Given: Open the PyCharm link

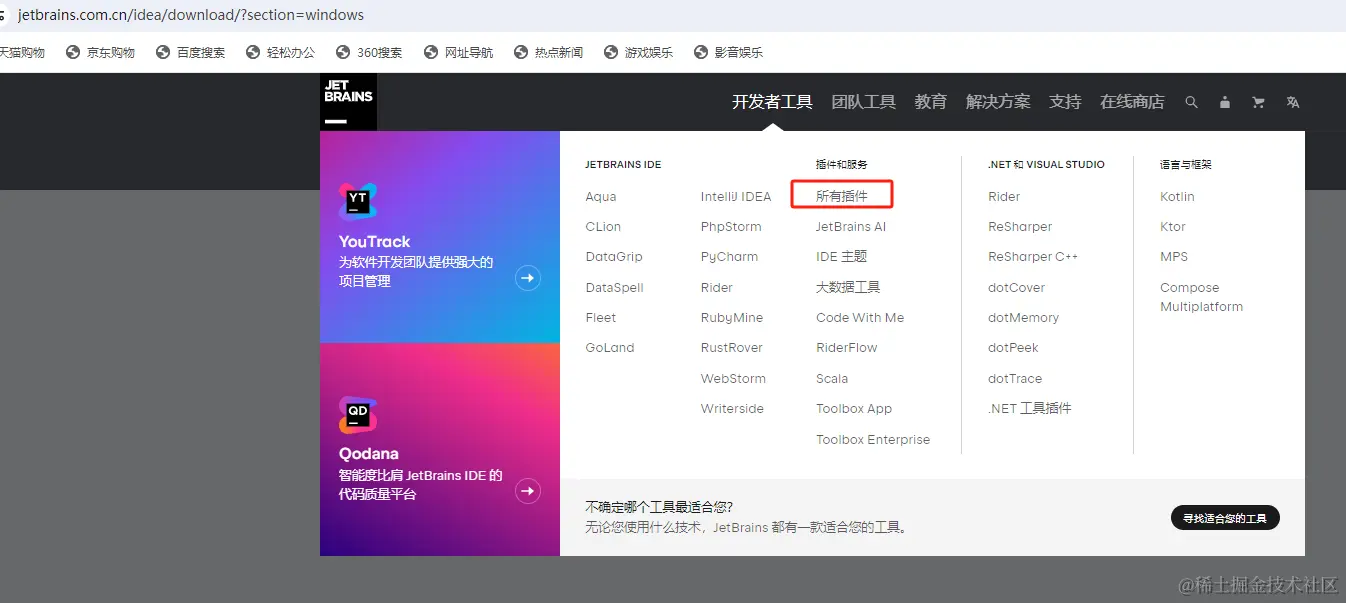Looking at the screenshot, I should click(x=729, y=257).
